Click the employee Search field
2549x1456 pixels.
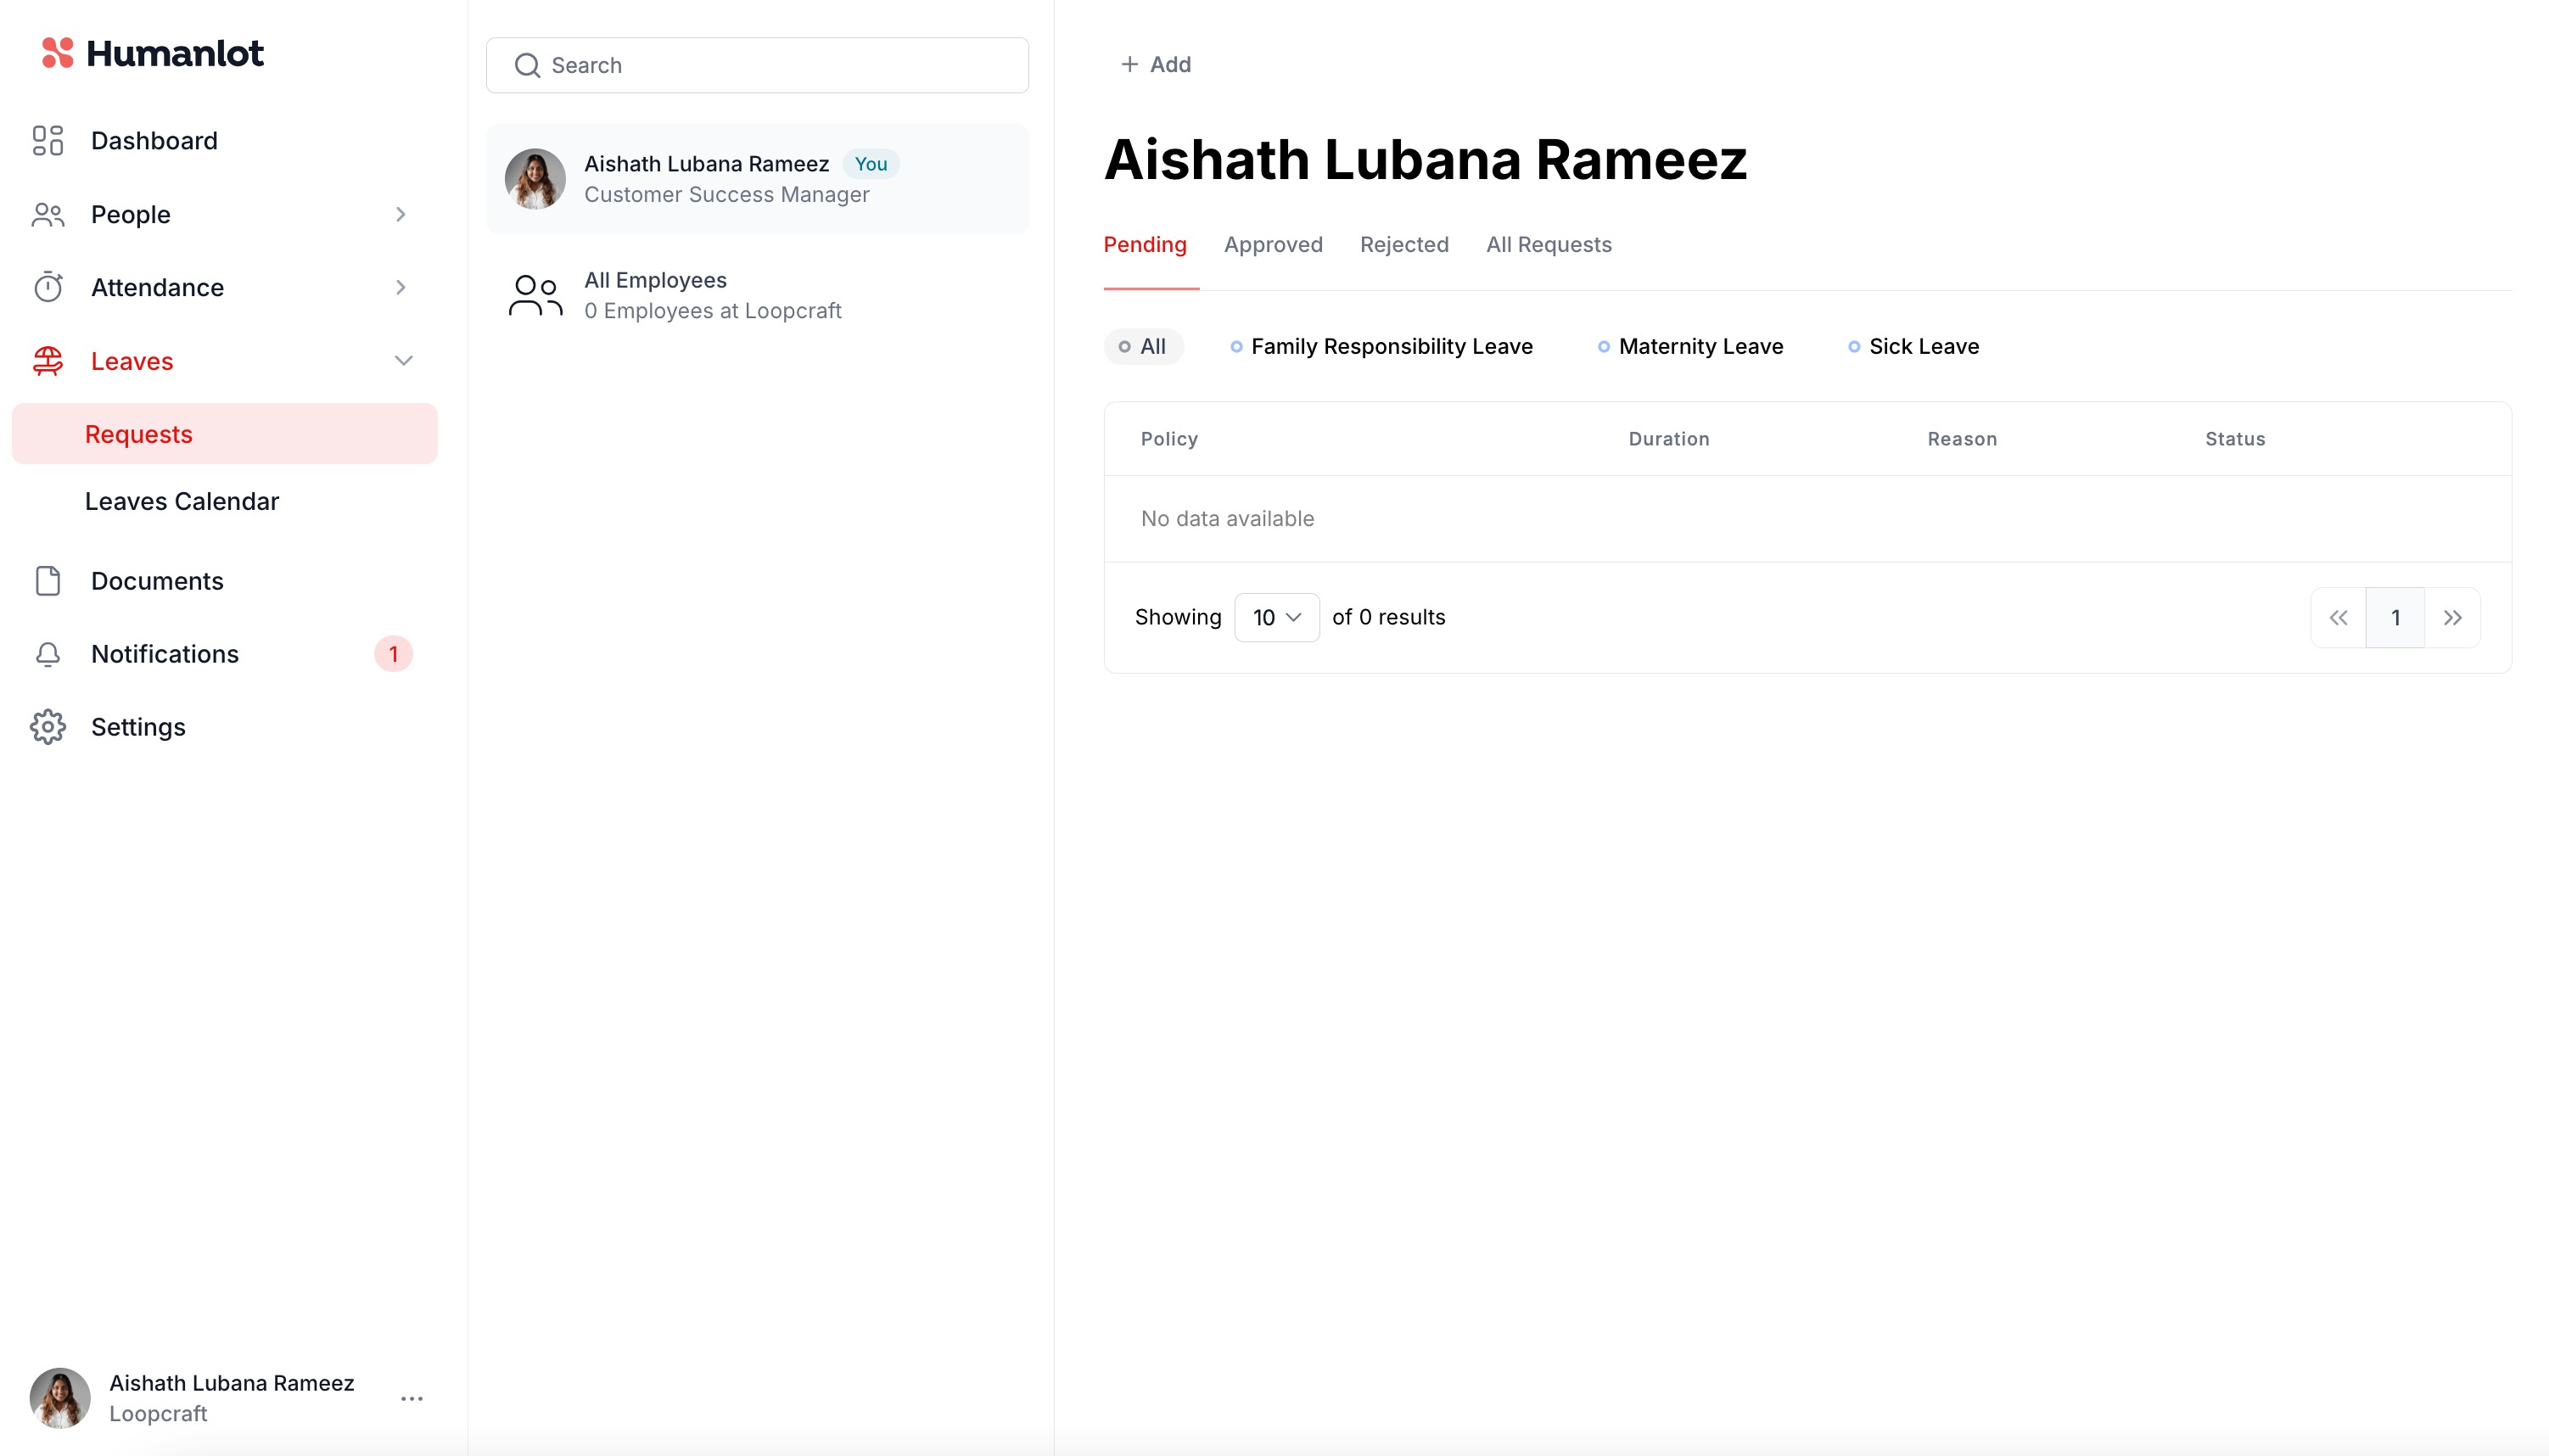pyautogui.click(x=757, y=65)
